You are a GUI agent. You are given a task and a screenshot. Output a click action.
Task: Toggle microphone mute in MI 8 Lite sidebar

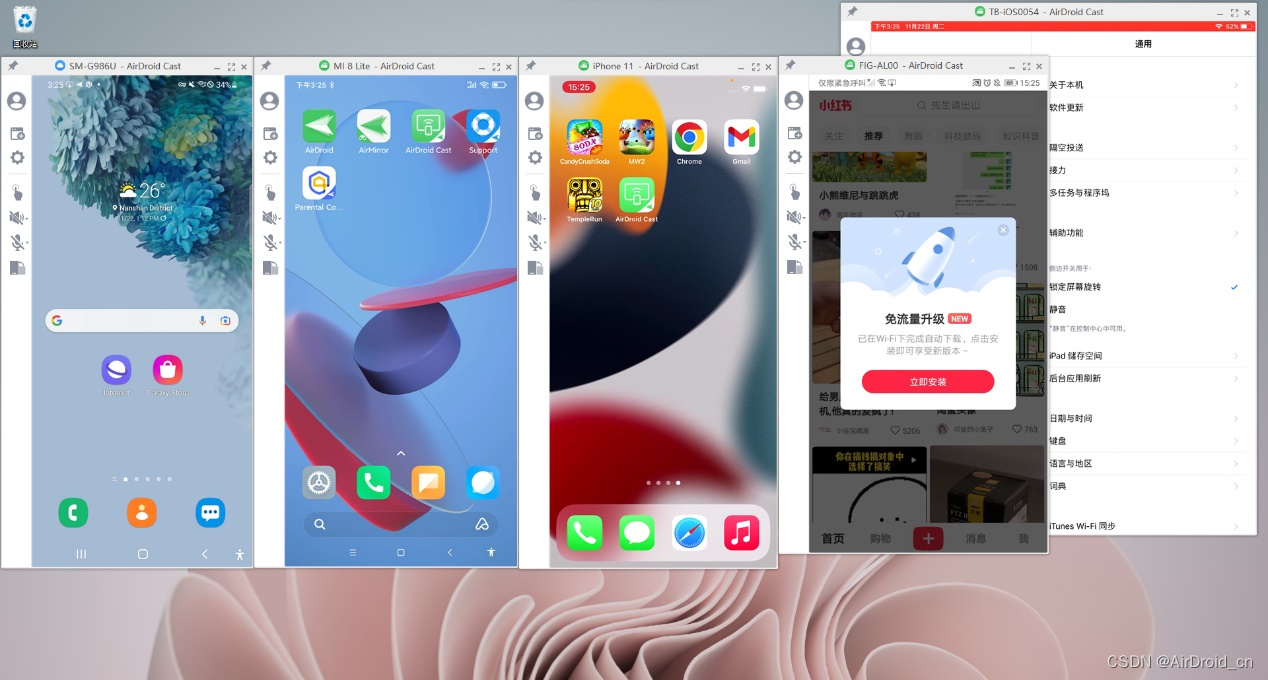tap(270, 242)
